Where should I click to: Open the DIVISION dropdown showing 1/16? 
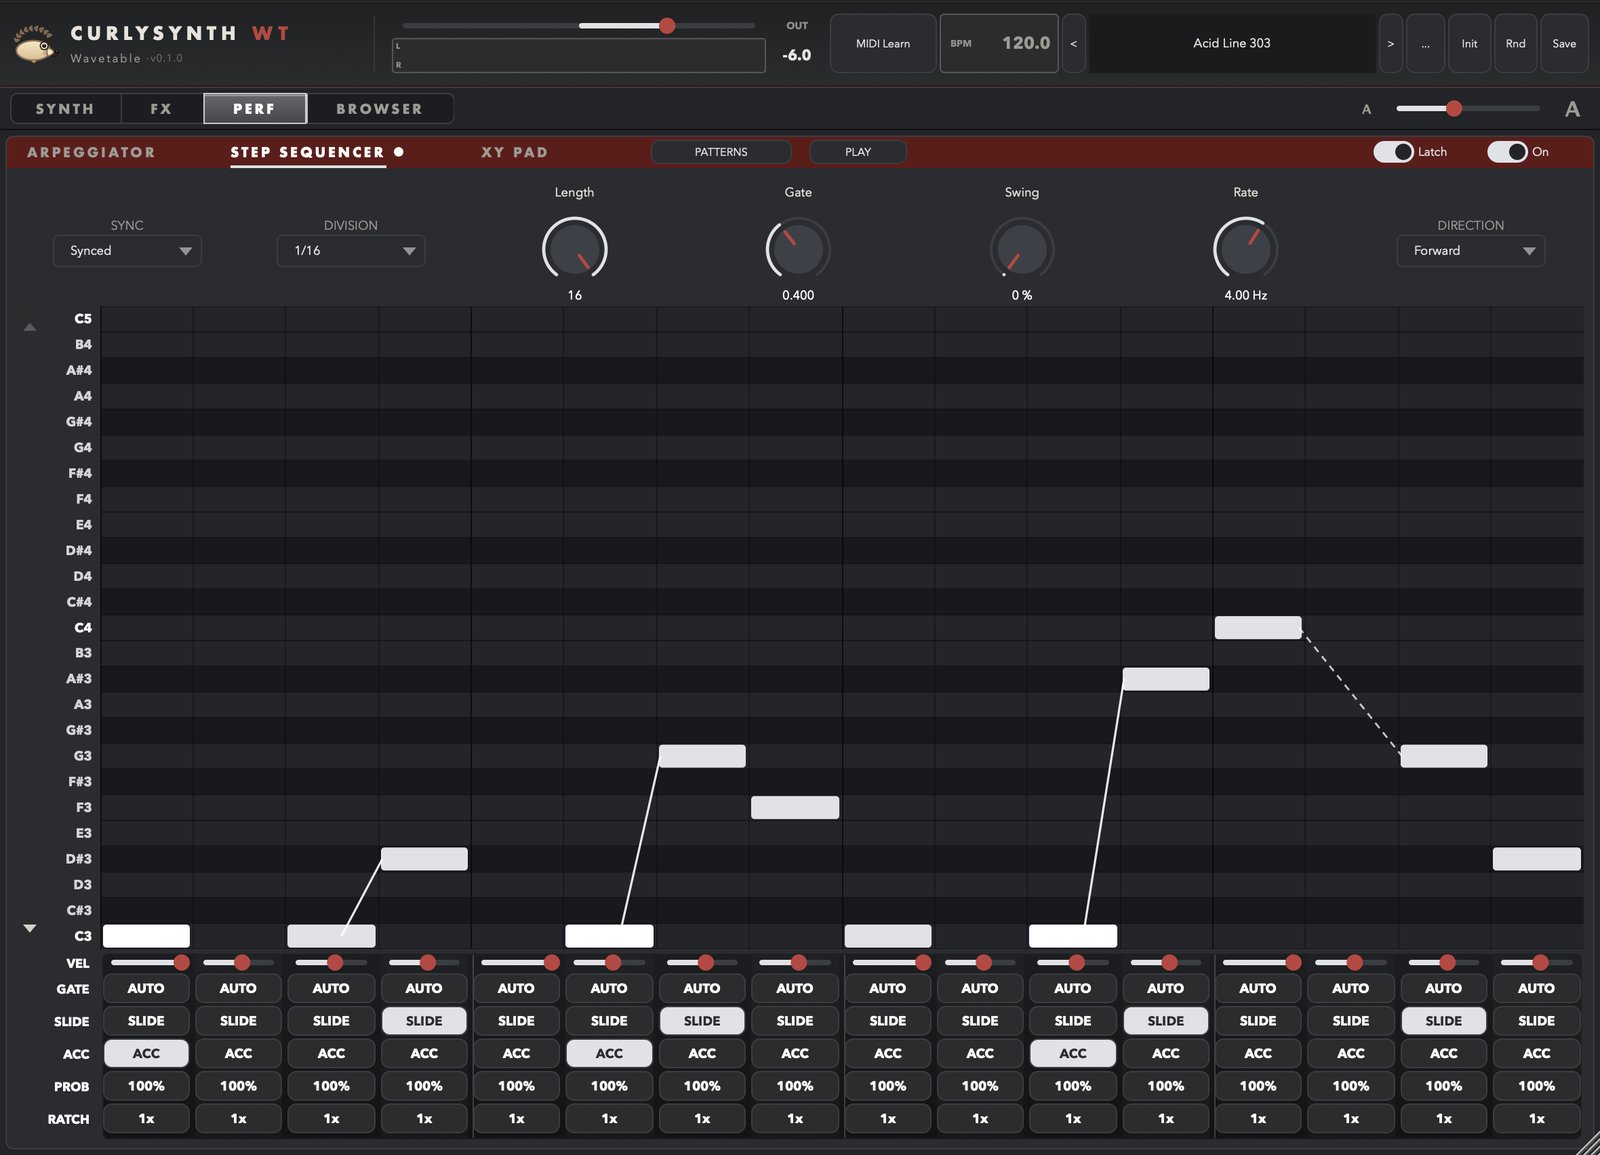point(351,251)
